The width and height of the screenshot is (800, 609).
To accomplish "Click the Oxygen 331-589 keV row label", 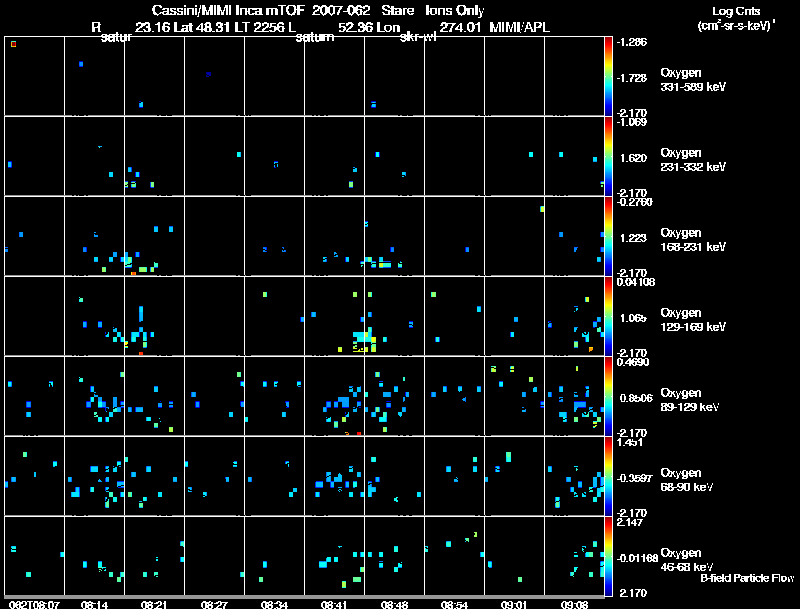I will coord(693,80).
